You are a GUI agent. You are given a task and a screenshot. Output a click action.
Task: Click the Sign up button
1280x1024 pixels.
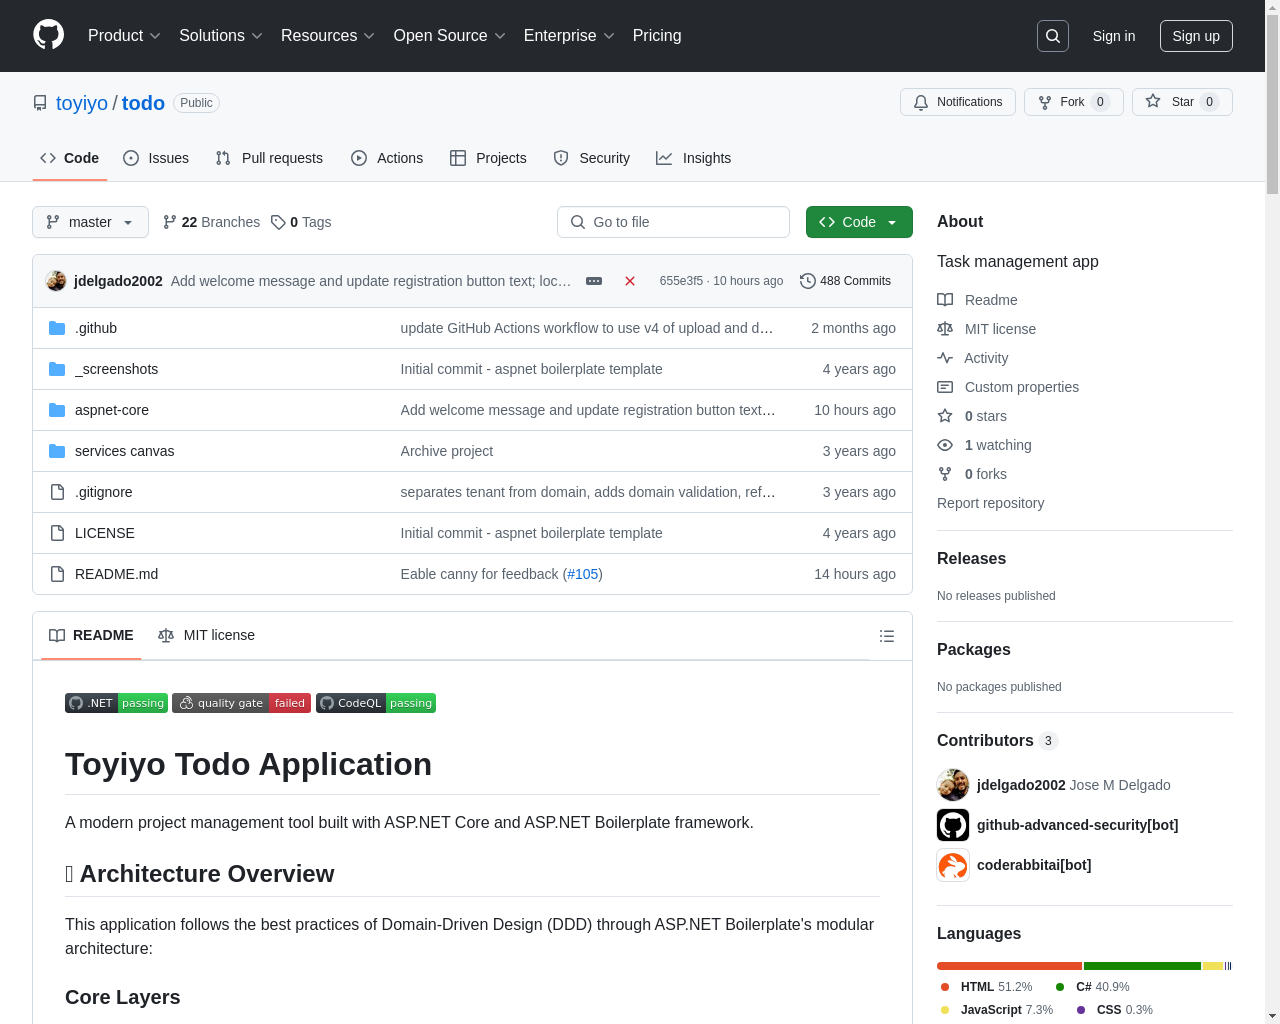[1196, 36]
